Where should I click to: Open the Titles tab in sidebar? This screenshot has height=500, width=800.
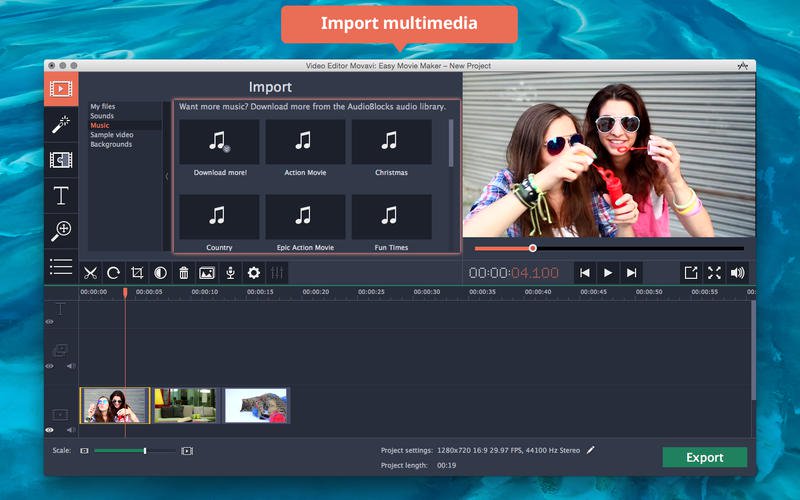coord(61,195)
